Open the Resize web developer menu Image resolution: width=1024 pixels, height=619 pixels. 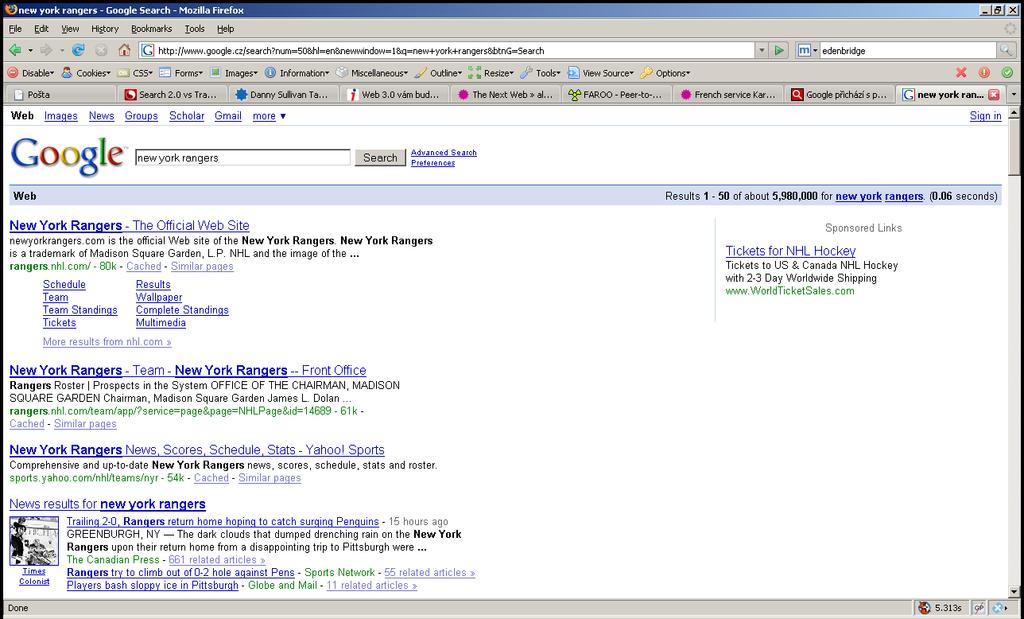tap(491, 73)
